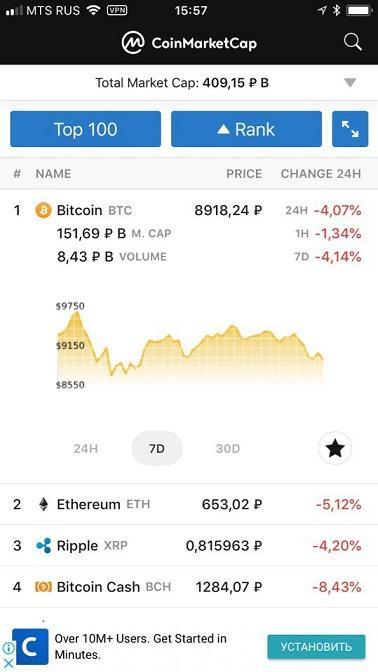The image size is (378, 672).
Task: Select the 7D chart range
Action: click(157, 448)
